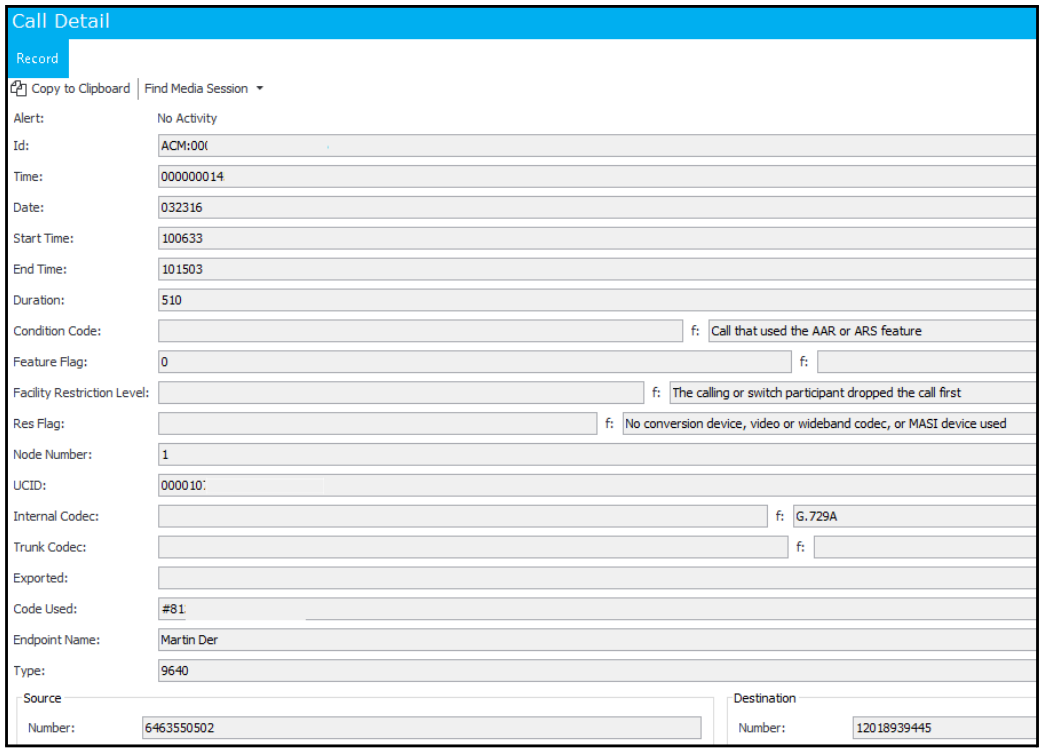This screenshot has height=752, width=1044.
Task: Click the Alert: label
Action: pos(29,119)
